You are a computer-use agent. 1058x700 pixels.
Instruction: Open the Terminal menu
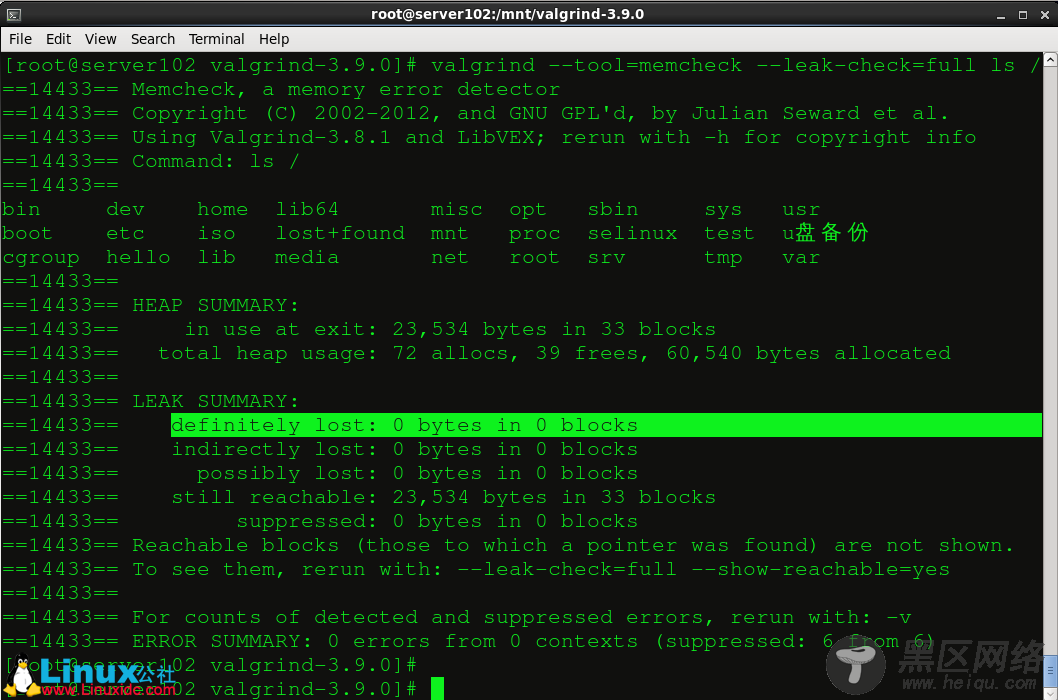click(217, 39)
